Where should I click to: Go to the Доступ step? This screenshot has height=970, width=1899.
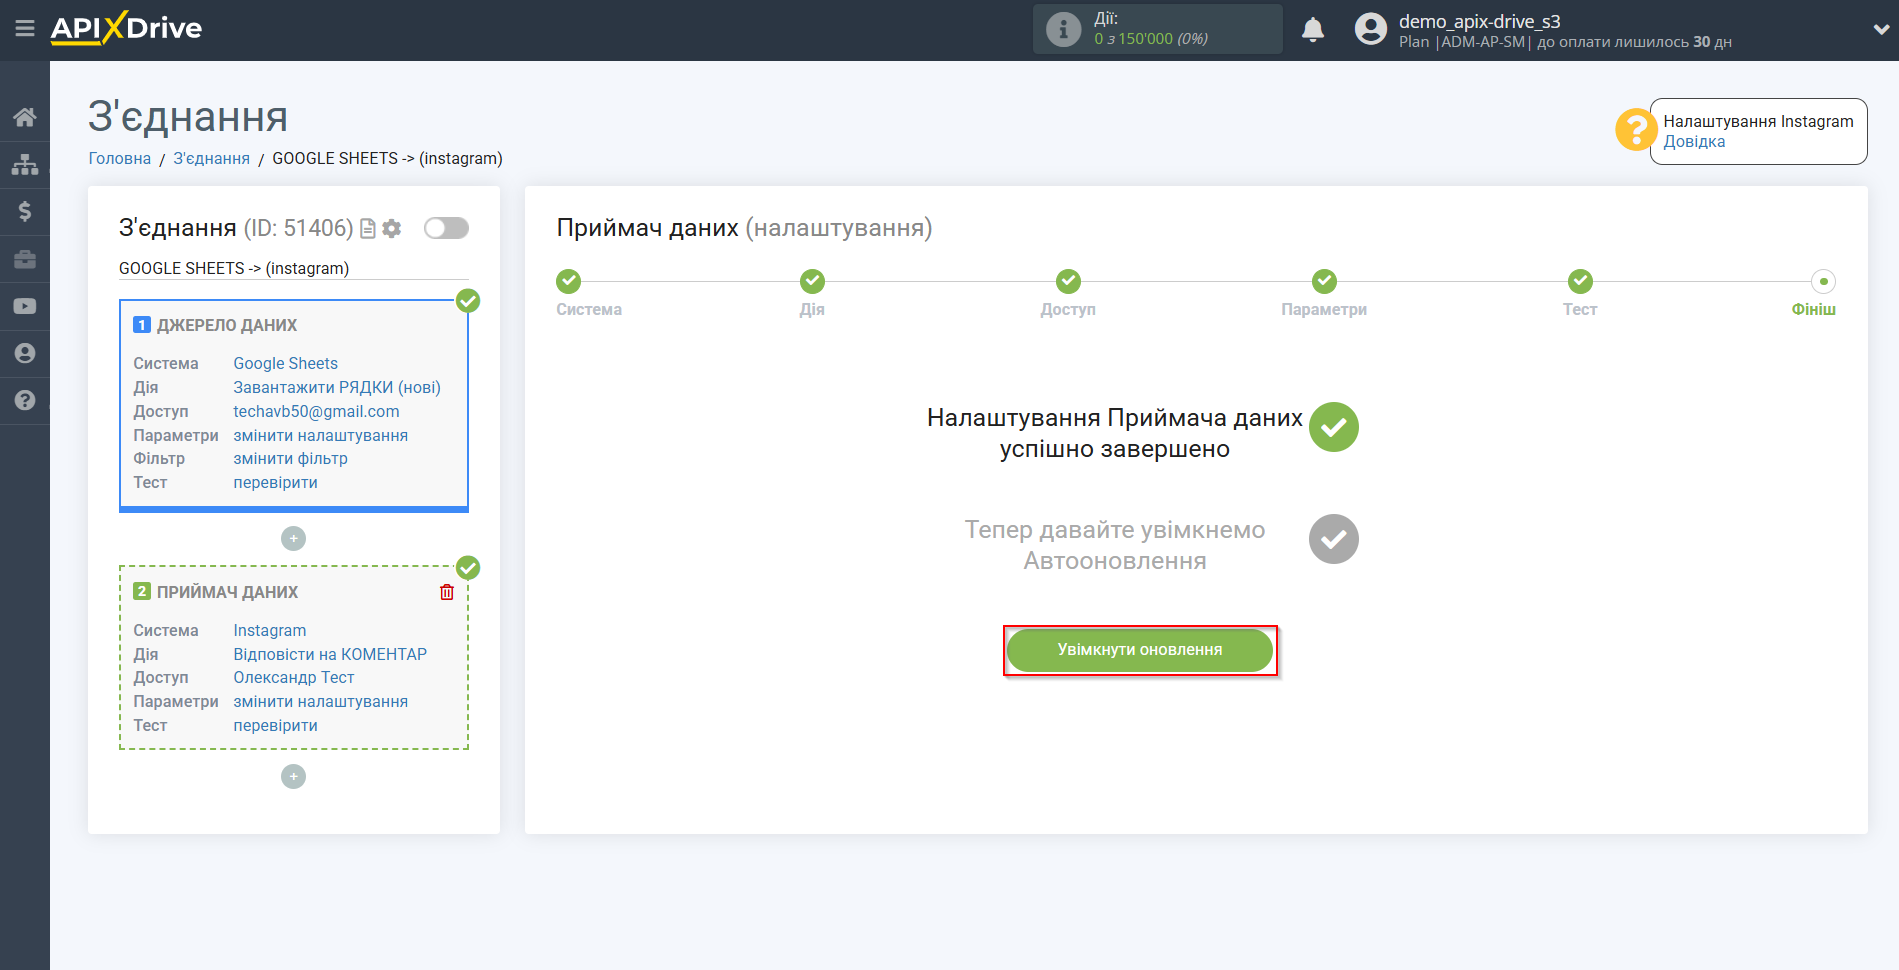coord(1068,281)
